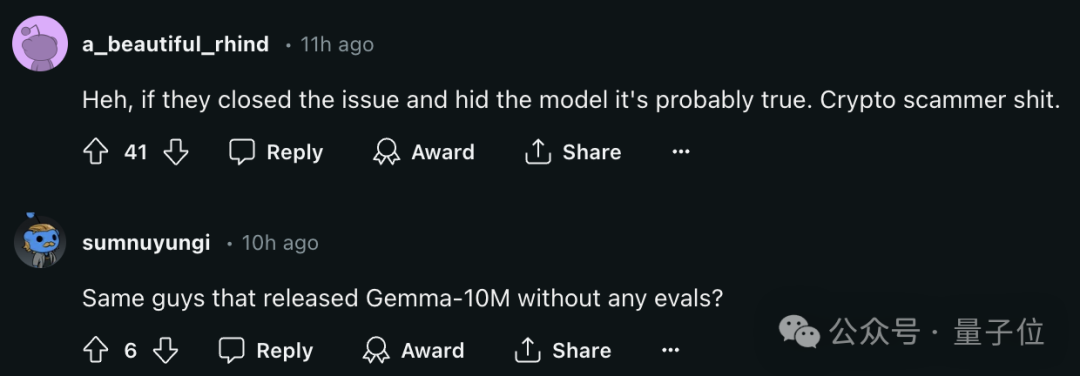
Task: Downvote a_beautiful_rhind's comment
Action: (176, 152)
